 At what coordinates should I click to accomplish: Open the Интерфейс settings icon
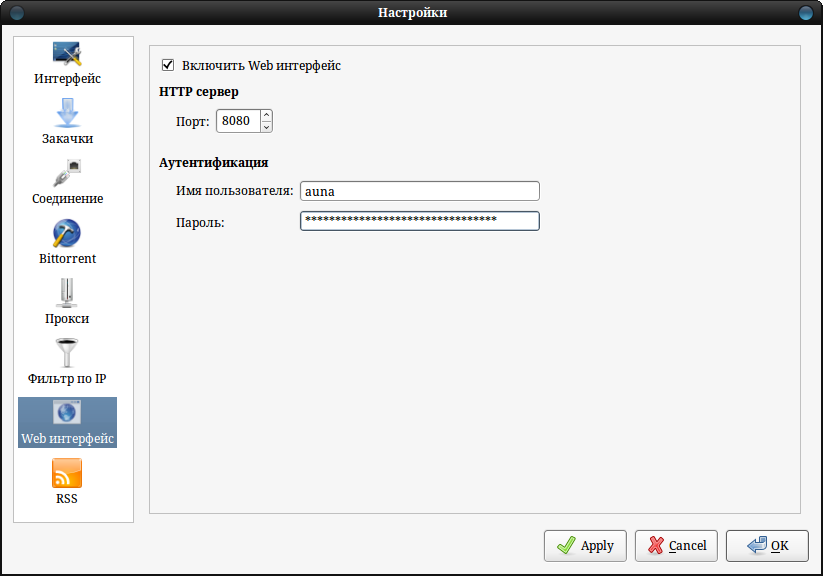67,54
